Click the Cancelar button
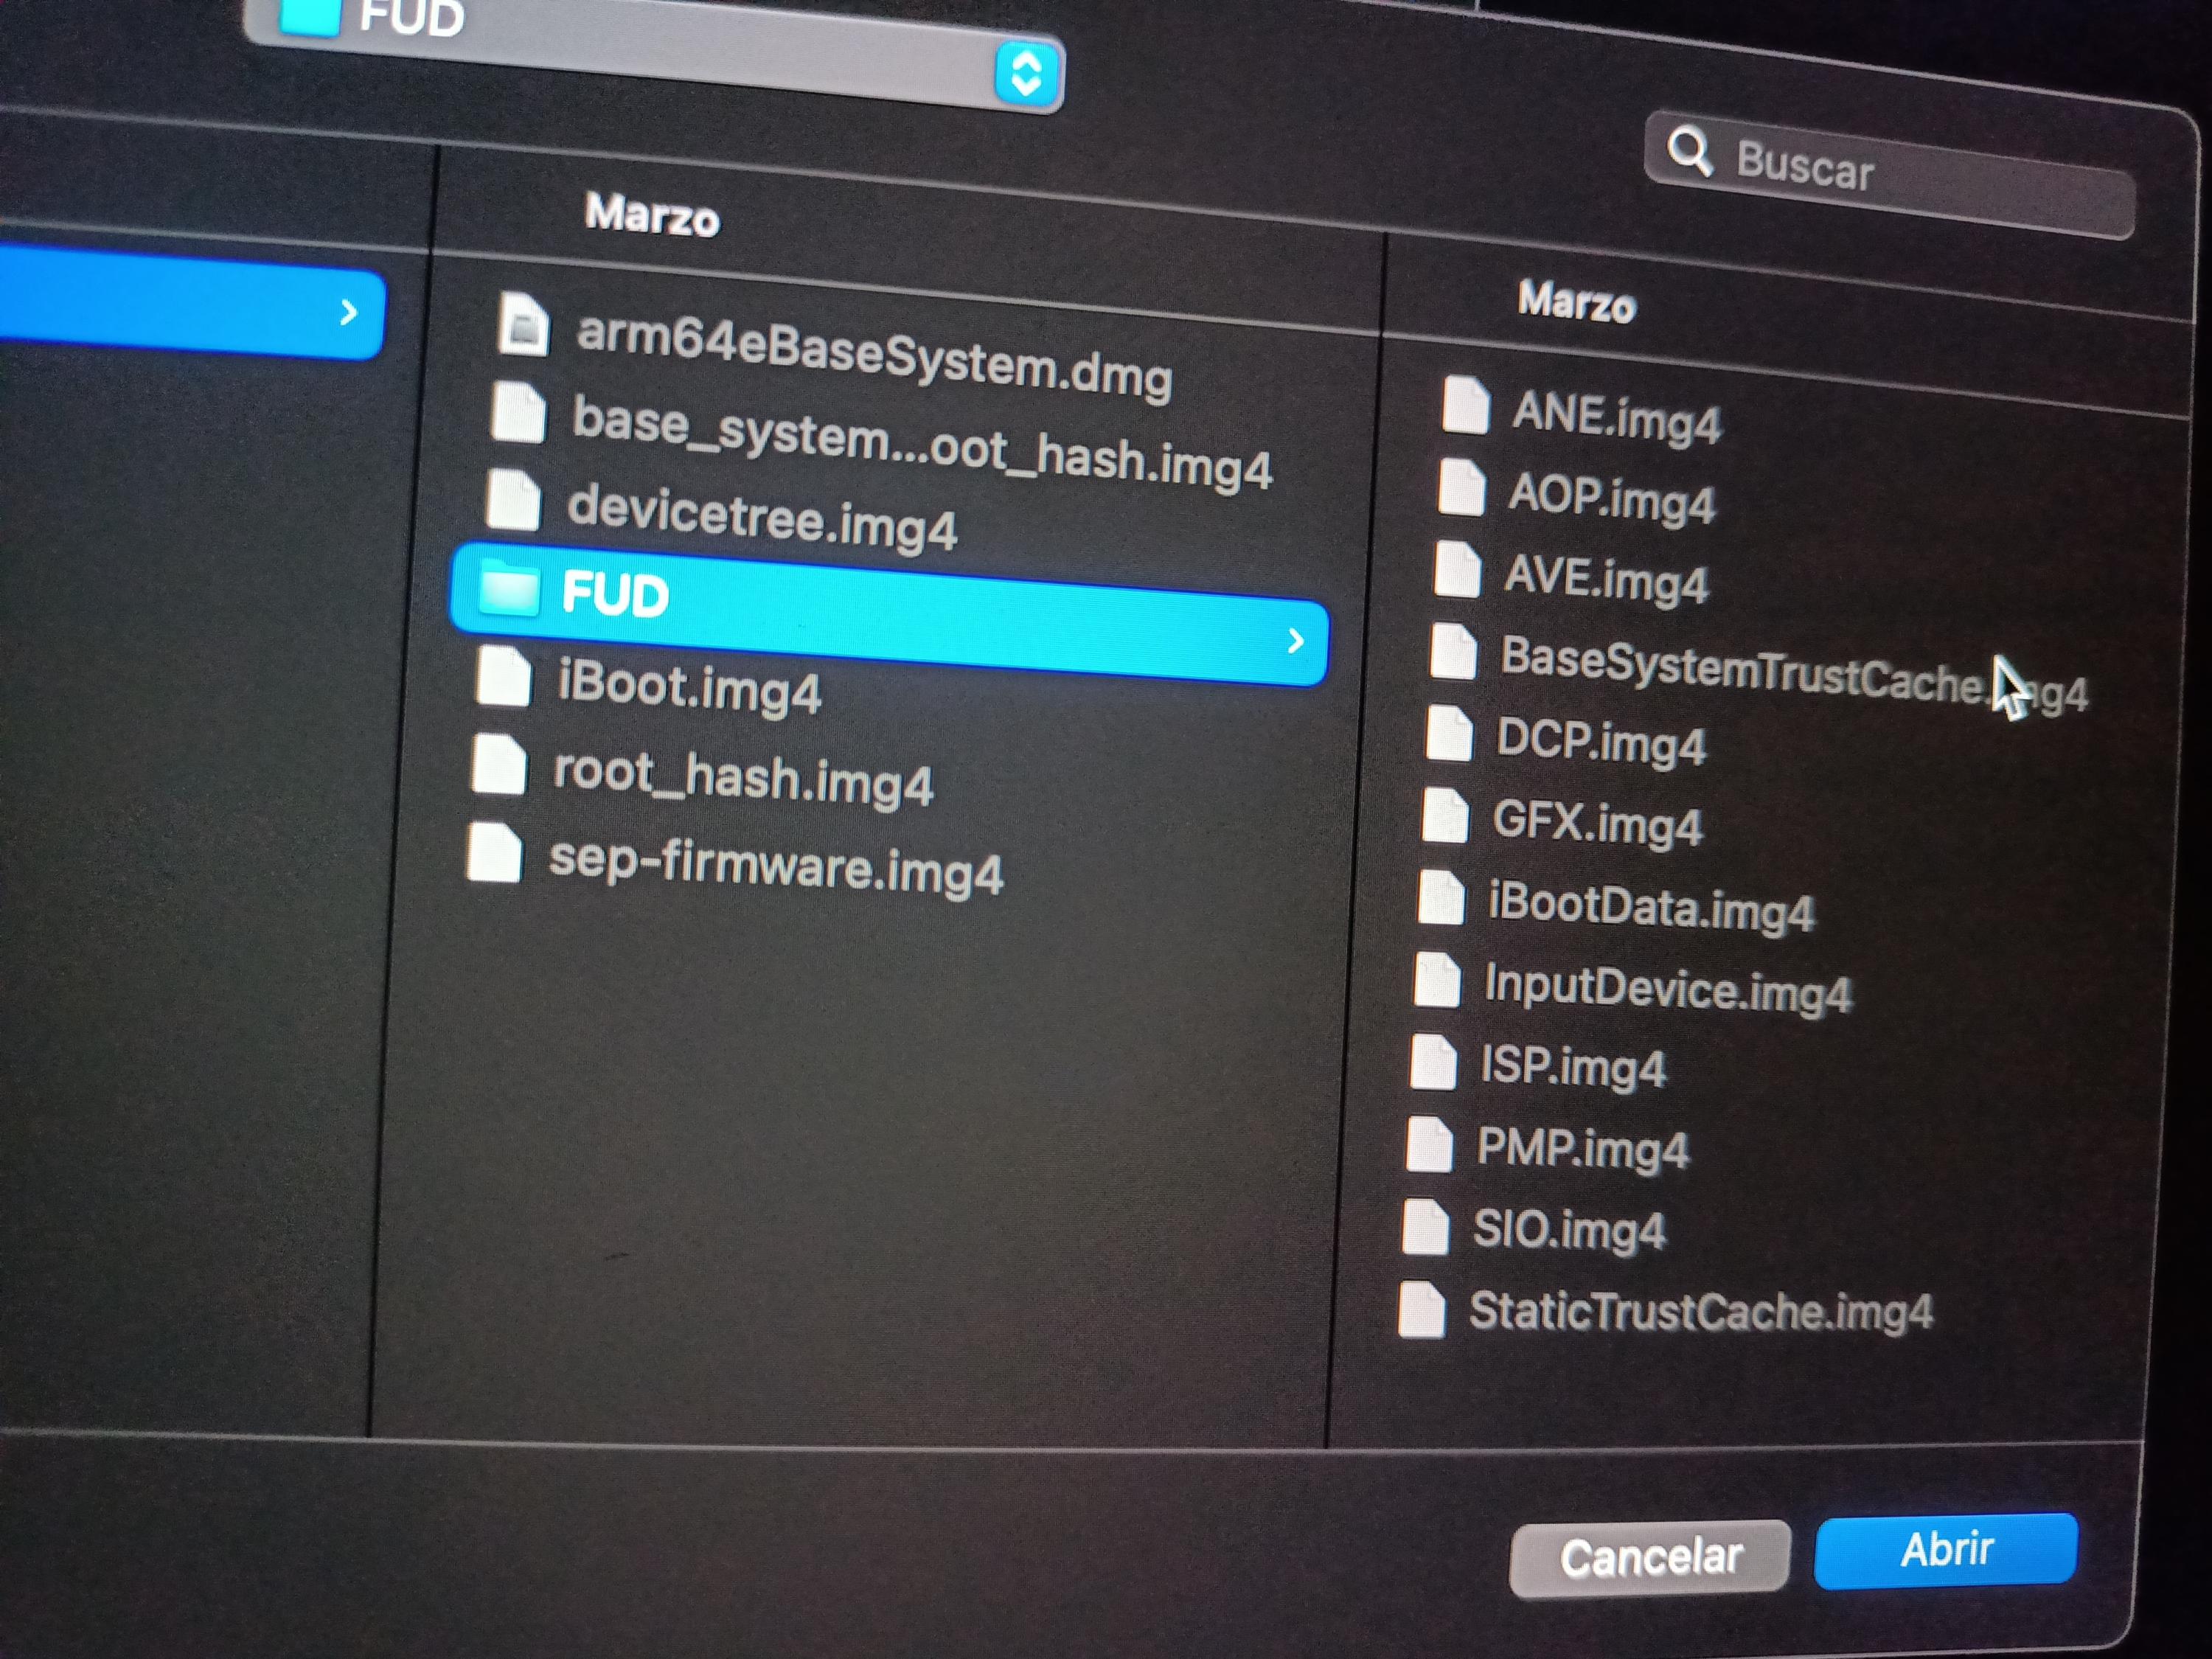Screen dimensions: 2212x1659 tap(1650, 1557)
